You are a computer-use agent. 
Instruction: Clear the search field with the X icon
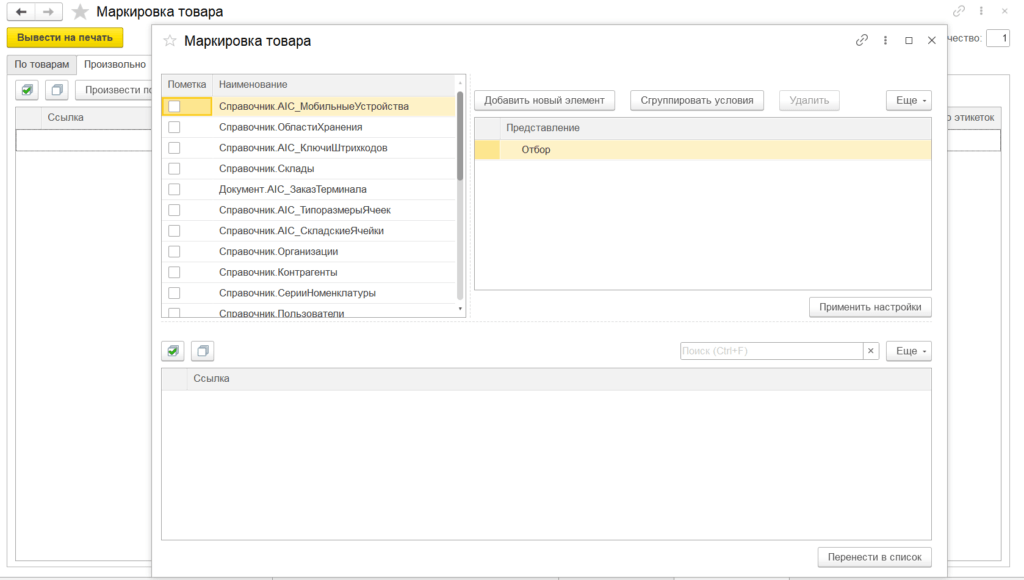tap(871, 351)
